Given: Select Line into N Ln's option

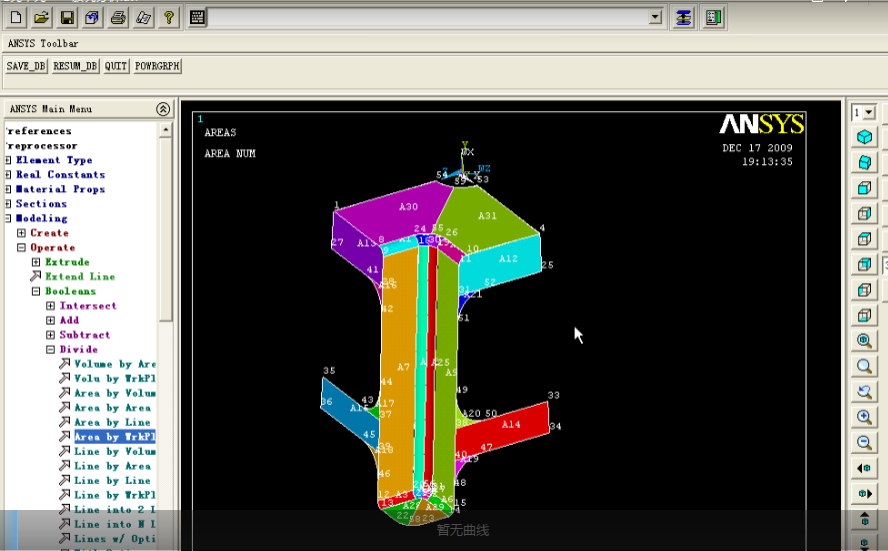Looking at the screenshot, I should tap(115, 524).
